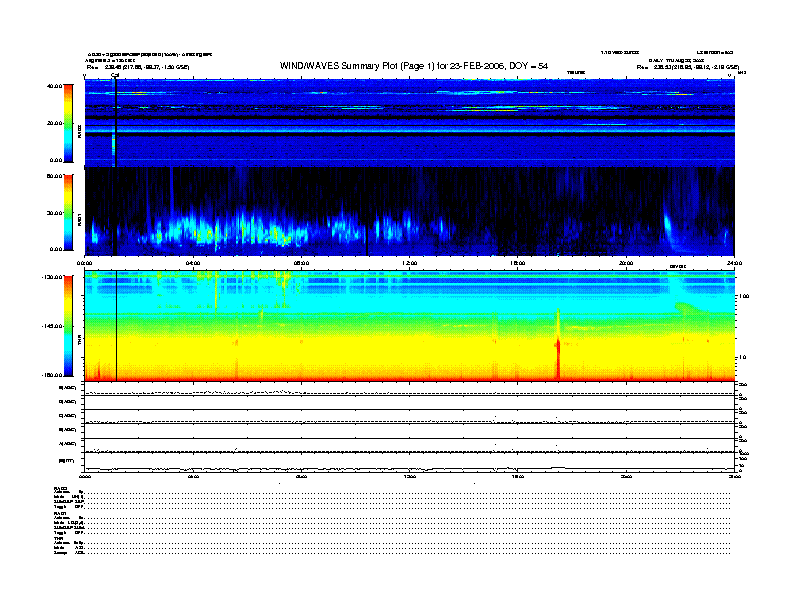Click the Cal marker label above the top spectrogram
Viewport: 792px width, 612px height.
click(x=115, y=75)
